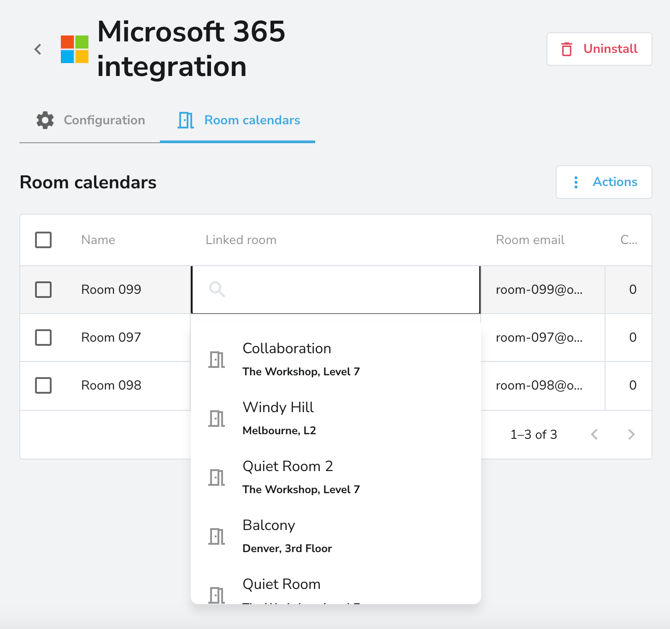Viewport: 670px width, 629px height.
Task: Click the Room email column header
Action: 530,240
